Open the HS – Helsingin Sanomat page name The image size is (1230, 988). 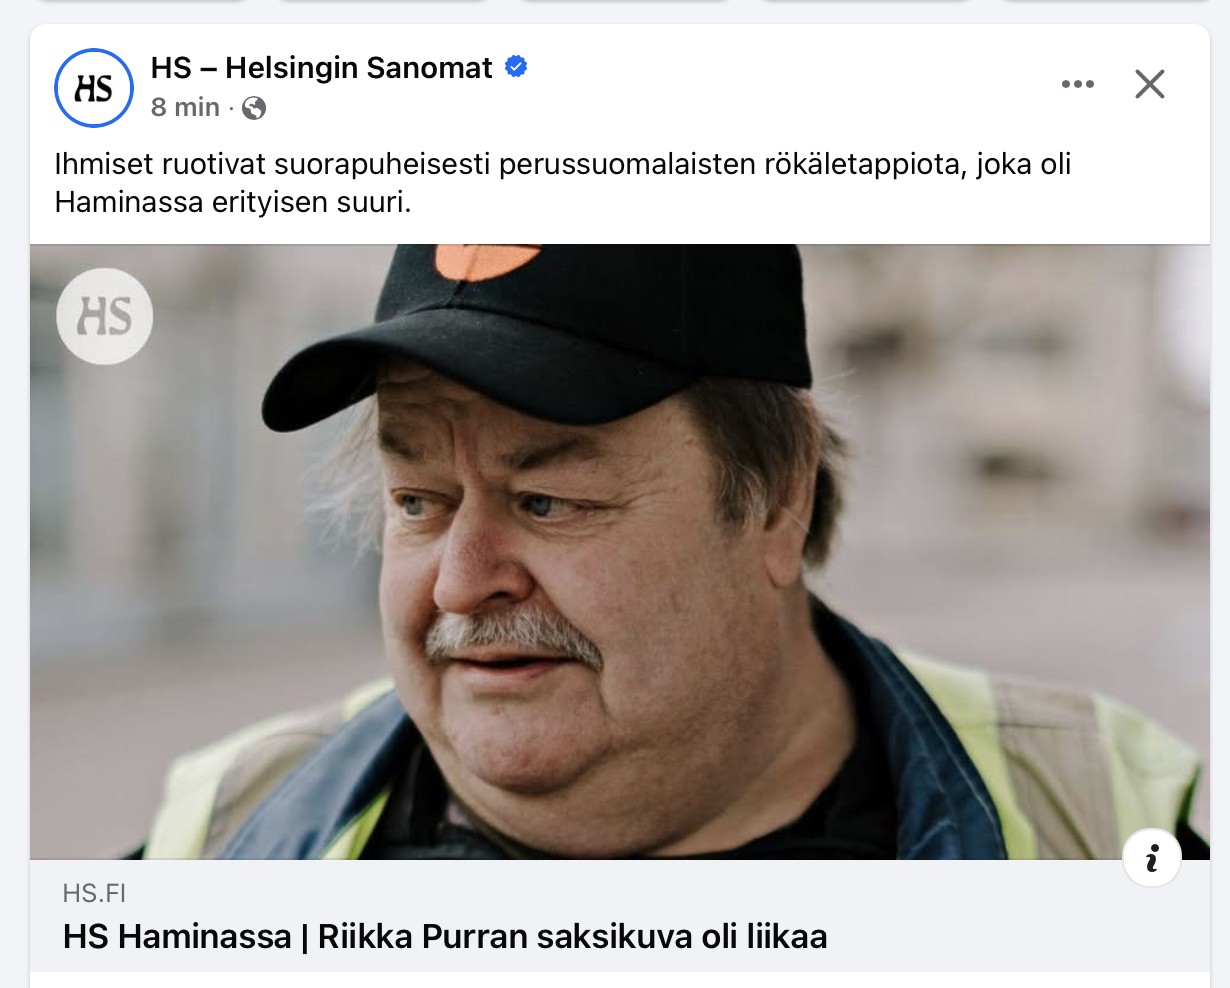click(x=321, y=68)
